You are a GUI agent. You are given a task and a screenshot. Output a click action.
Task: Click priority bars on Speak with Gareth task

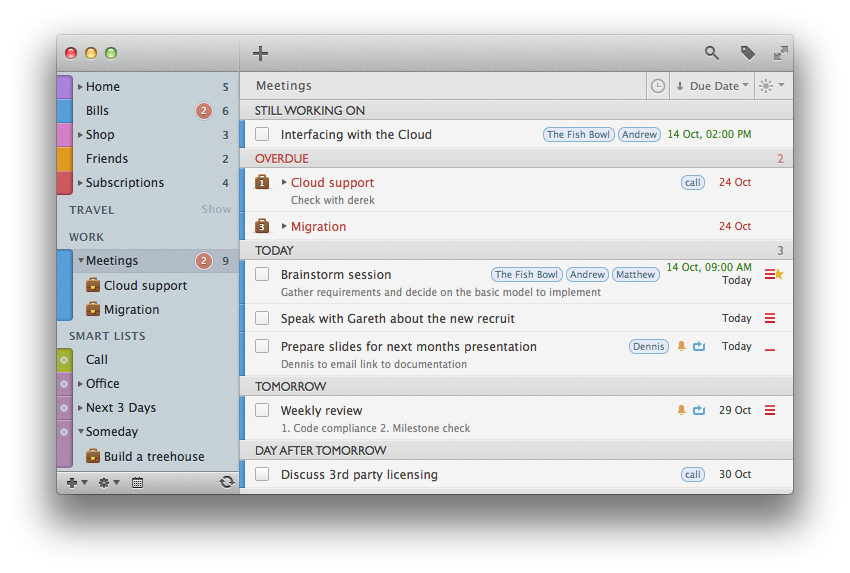(x=770, y=318)
